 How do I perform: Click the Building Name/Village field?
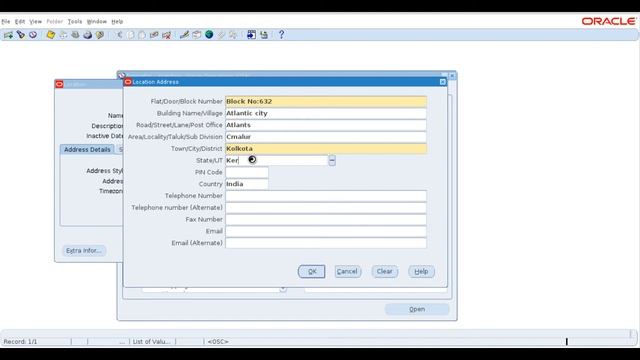coord(326,113)
